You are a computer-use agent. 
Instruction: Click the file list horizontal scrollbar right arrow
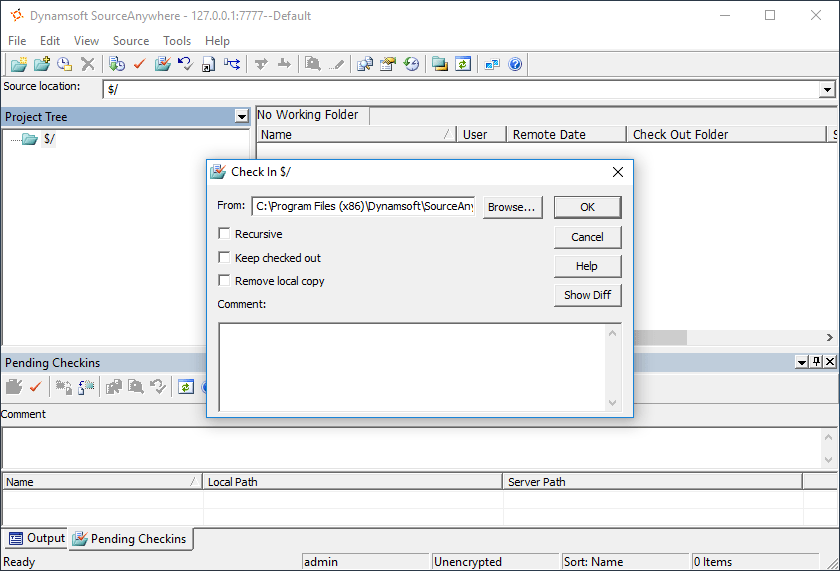click(829, 337)
